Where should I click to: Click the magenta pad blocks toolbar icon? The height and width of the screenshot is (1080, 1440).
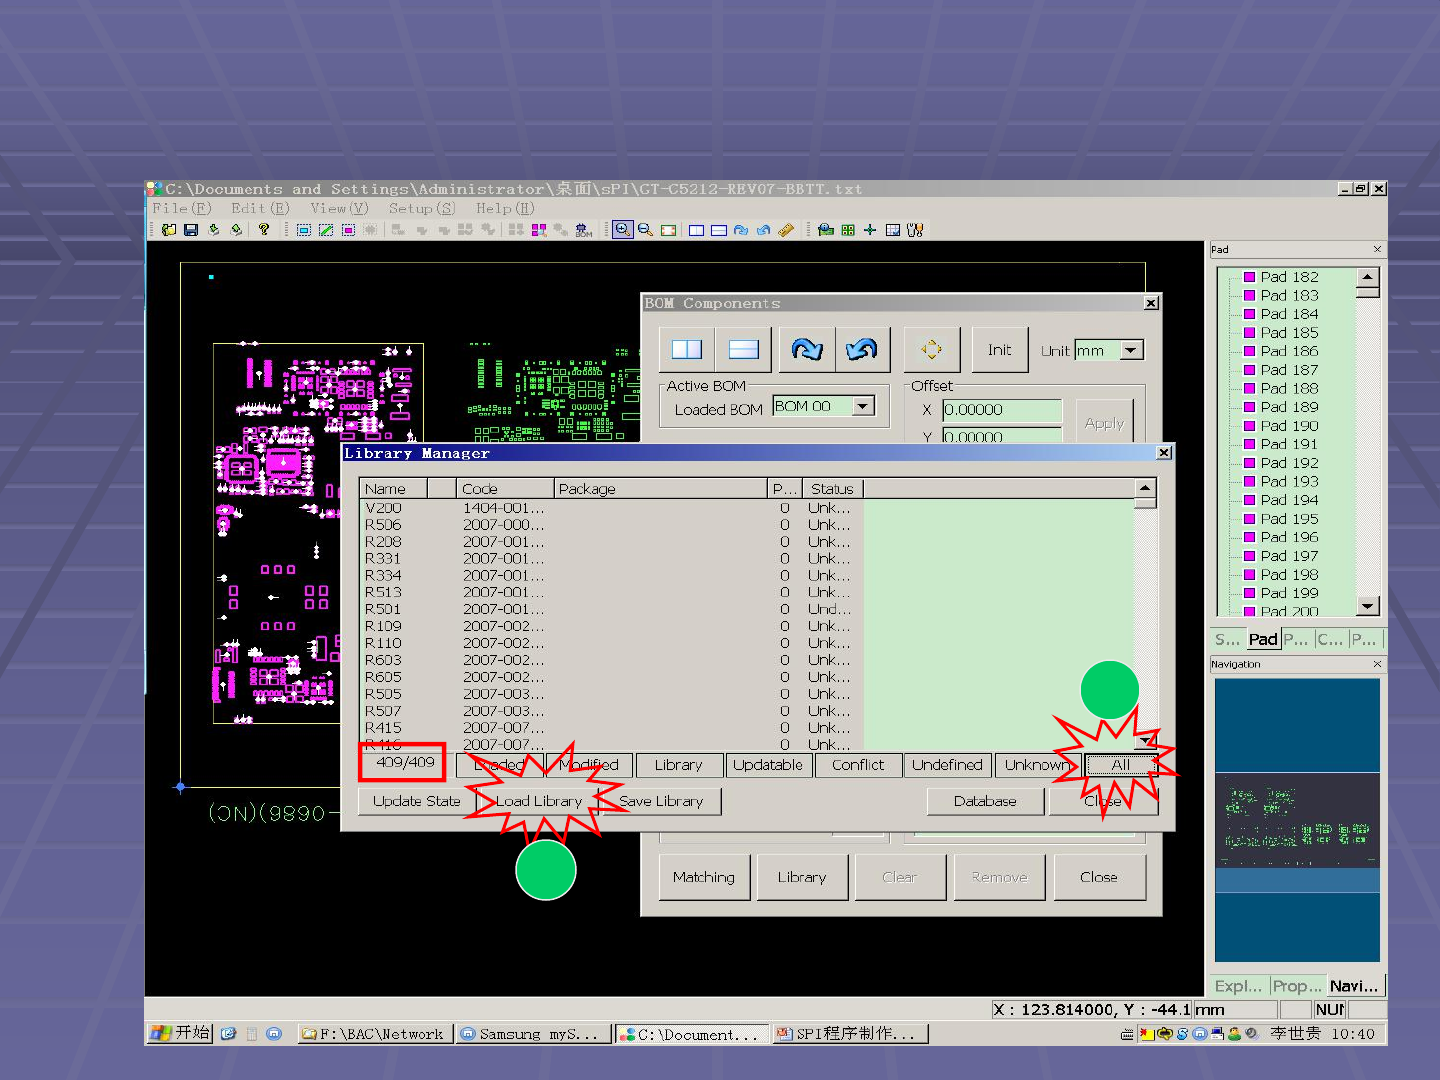(539, 230)
